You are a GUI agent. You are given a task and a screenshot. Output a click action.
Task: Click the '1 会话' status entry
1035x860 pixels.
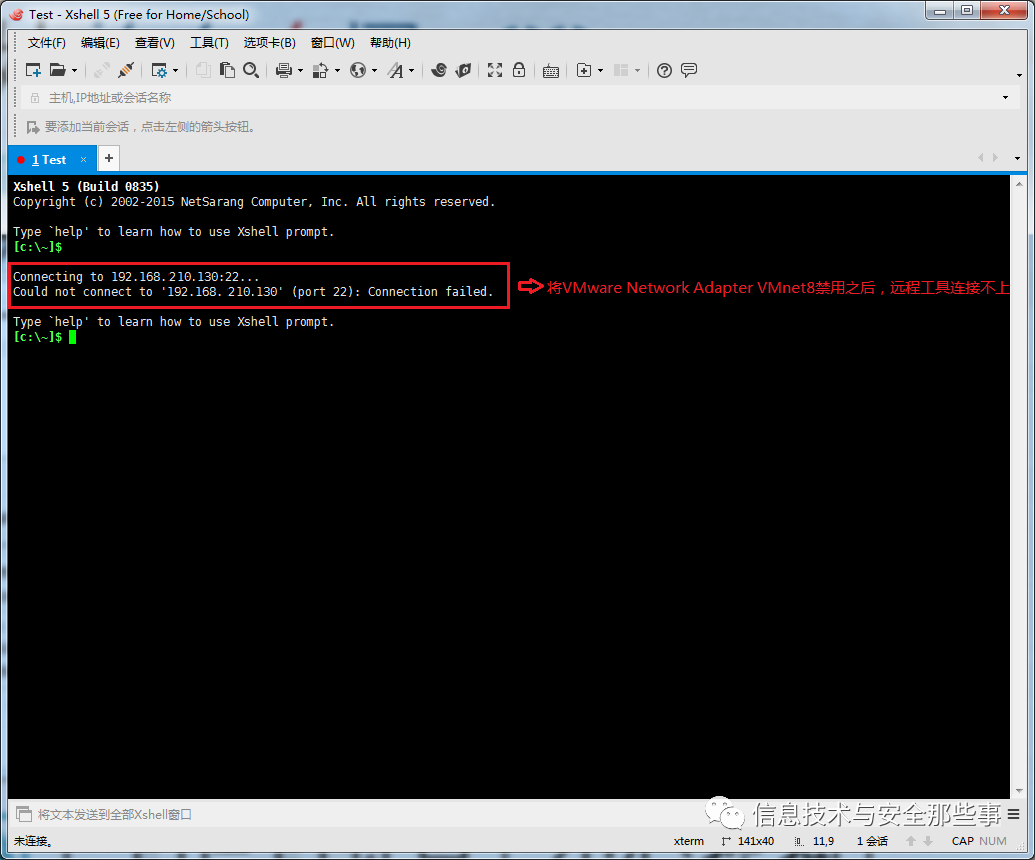tap(872, 842)
